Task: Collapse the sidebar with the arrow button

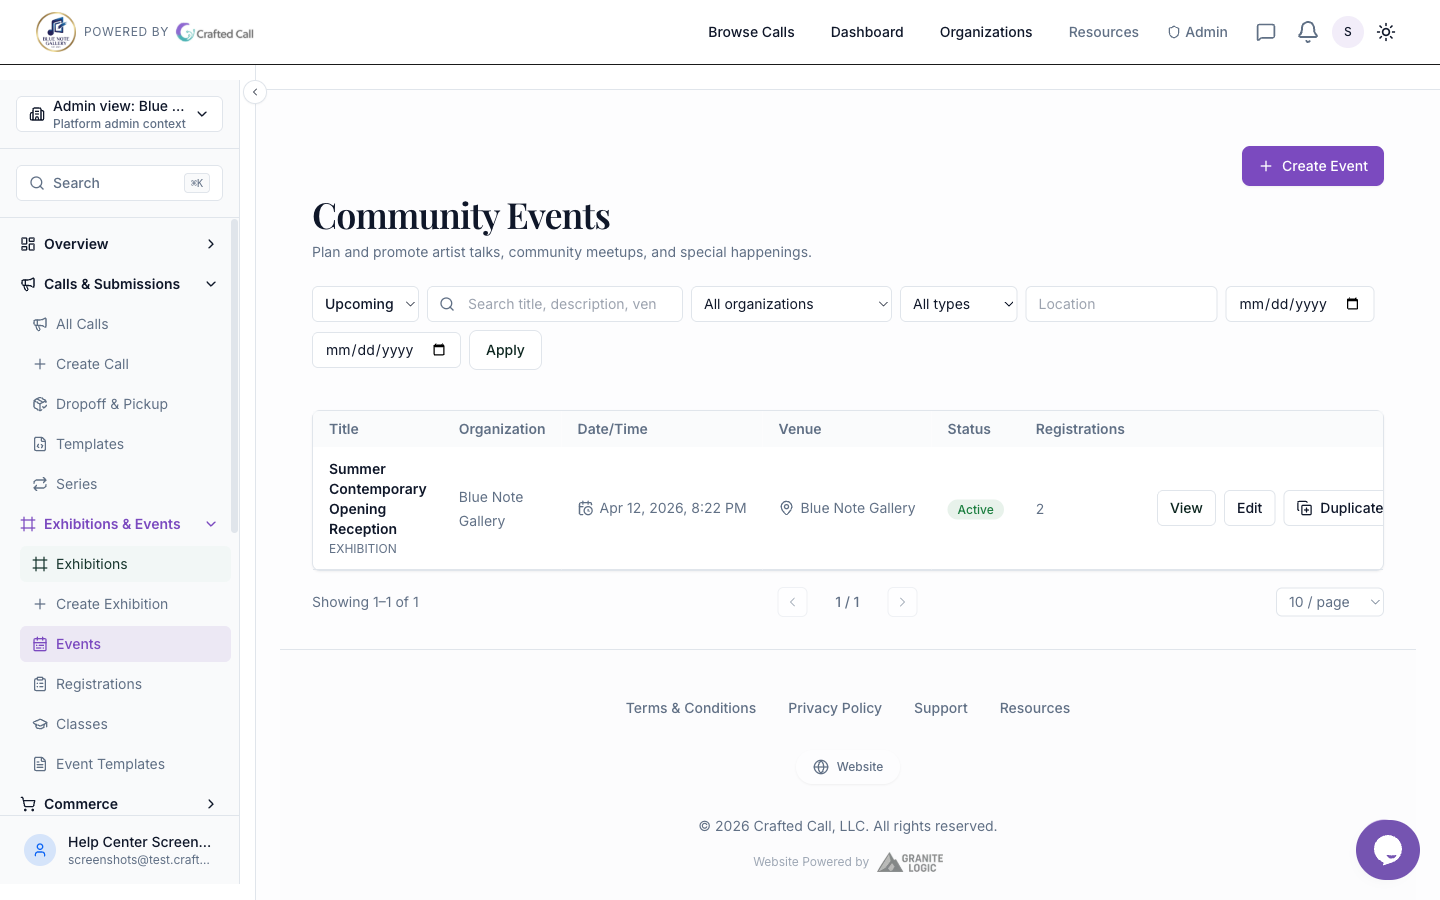Action: 255,92
